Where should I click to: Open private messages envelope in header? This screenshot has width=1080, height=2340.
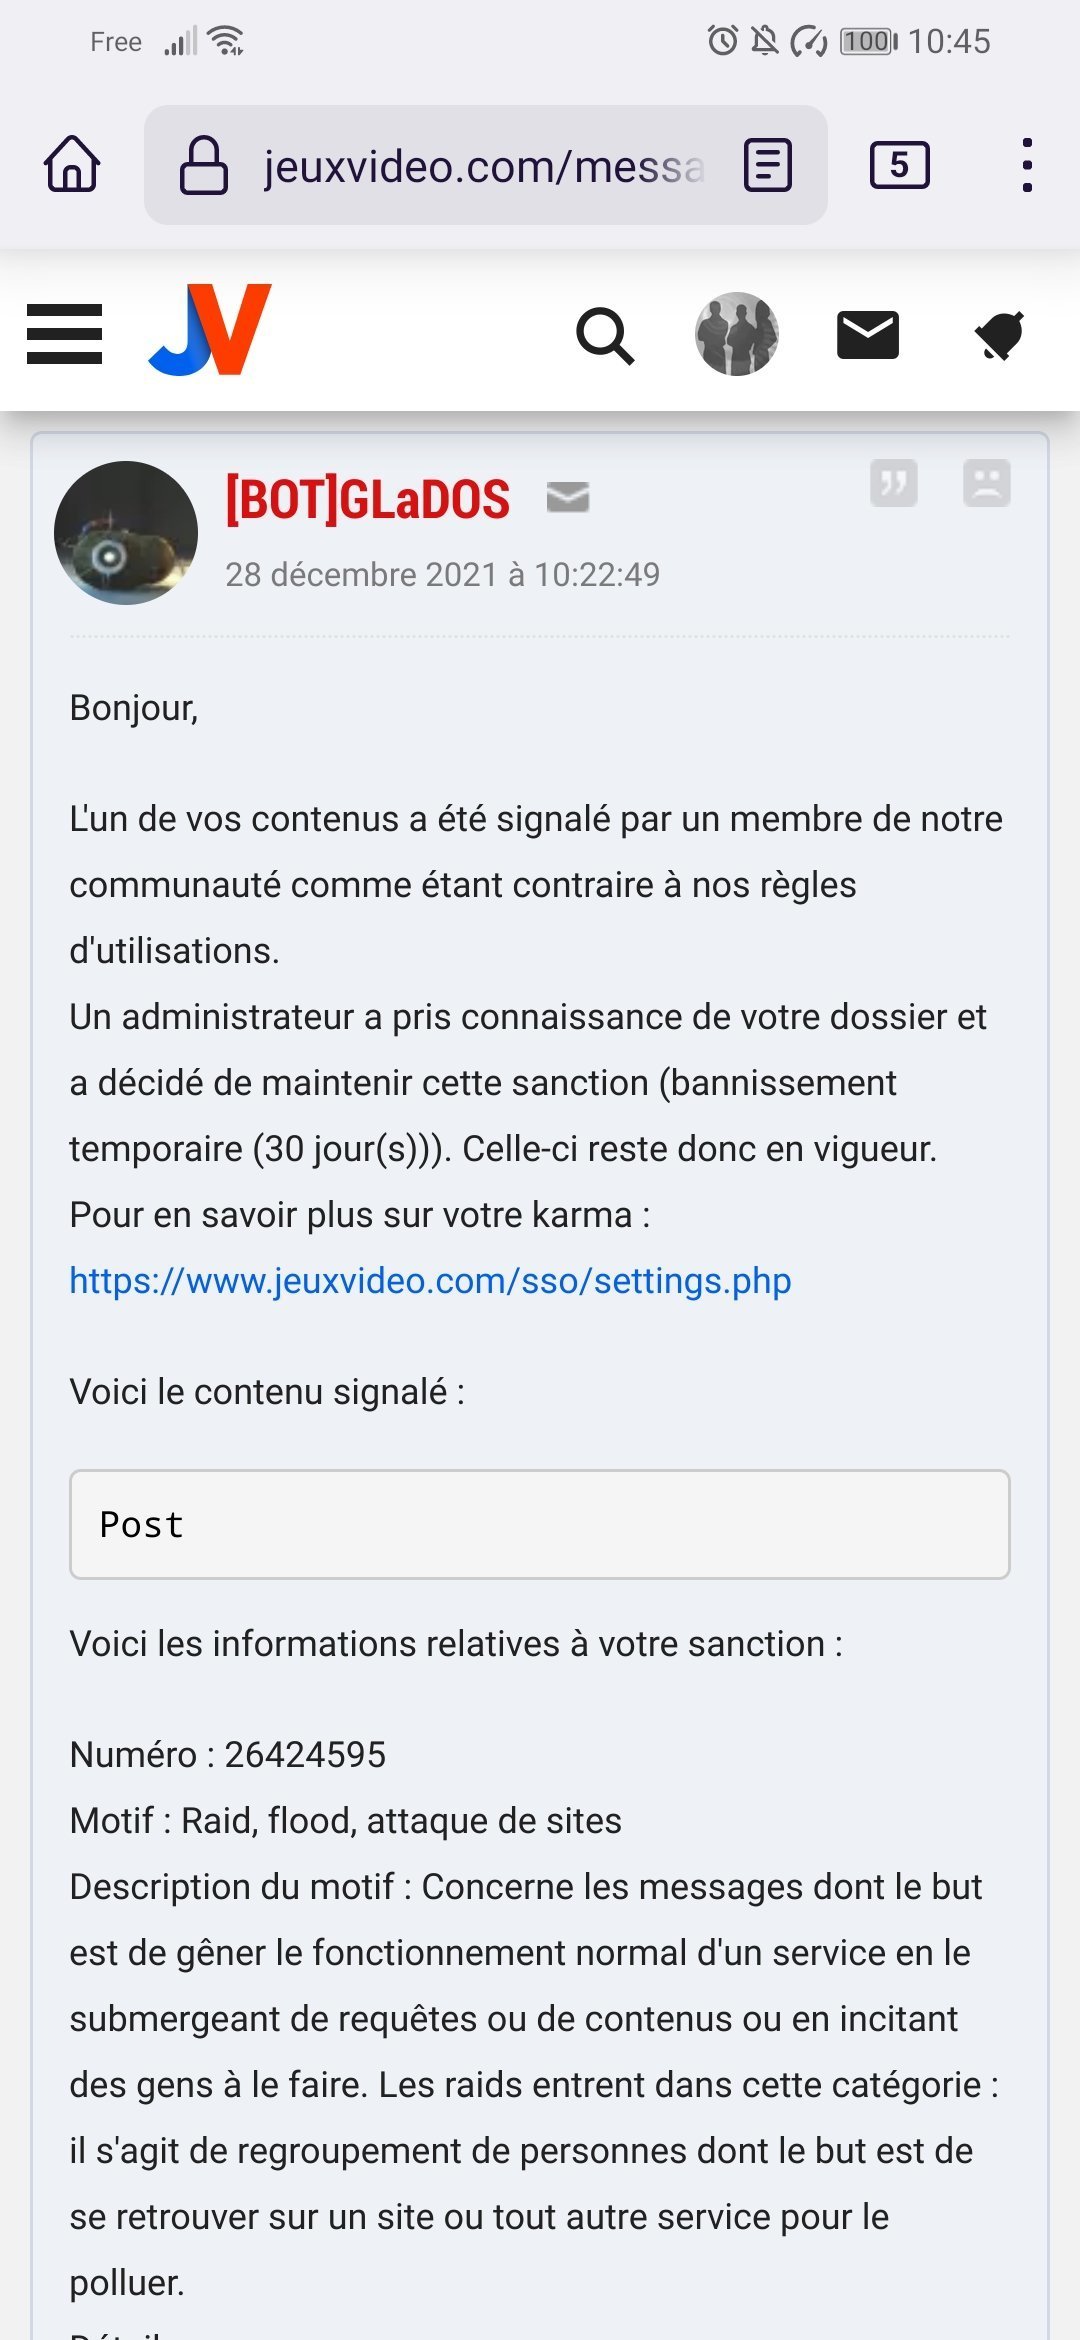[x=868, y=335]
